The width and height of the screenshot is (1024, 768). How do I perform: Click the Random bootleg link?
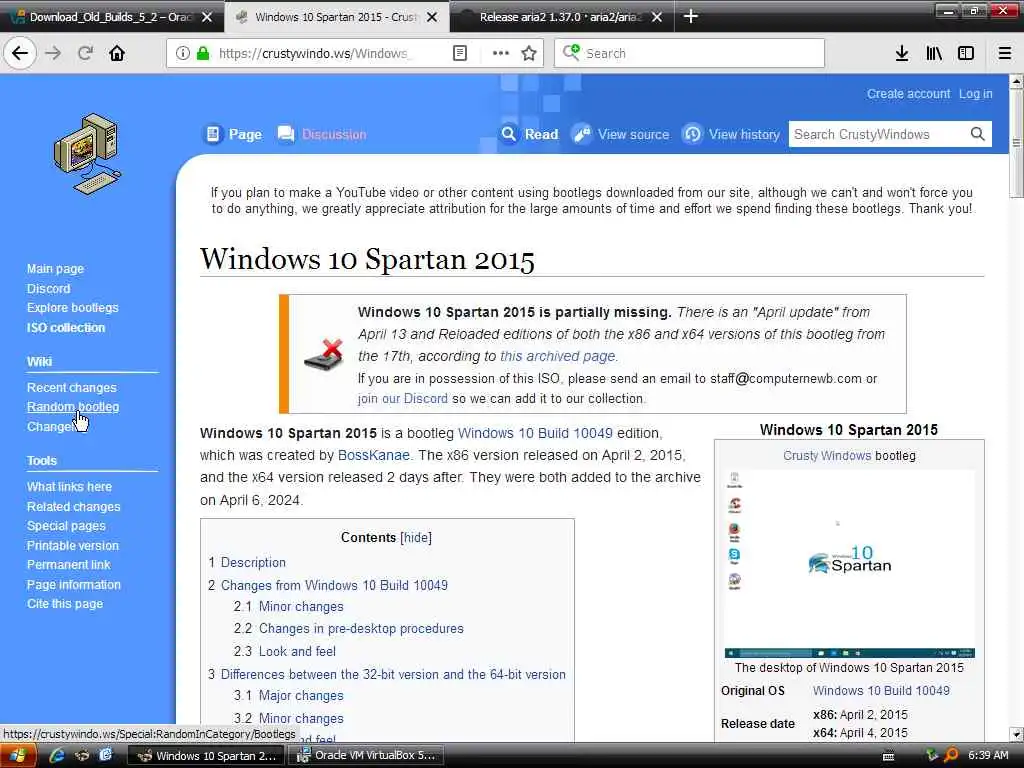(72, 407)
